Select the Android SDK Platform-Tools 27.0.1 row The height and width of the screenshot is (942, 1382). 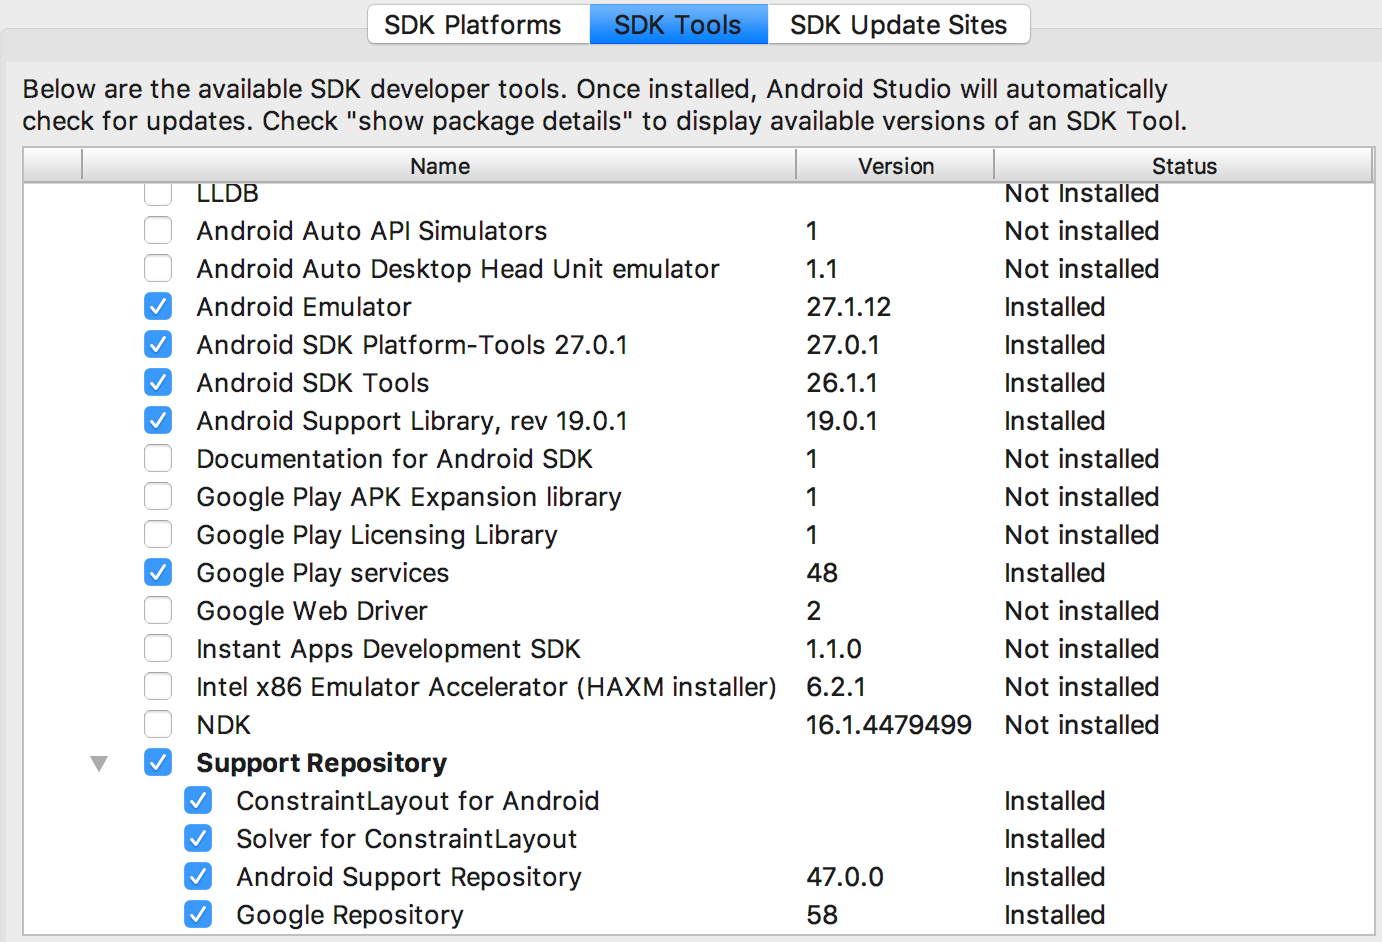tap(412, 345)
